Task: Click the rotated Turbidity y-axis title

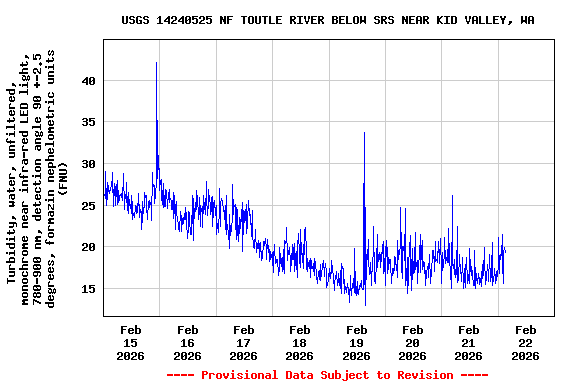Action: click(x=37, y=178)
